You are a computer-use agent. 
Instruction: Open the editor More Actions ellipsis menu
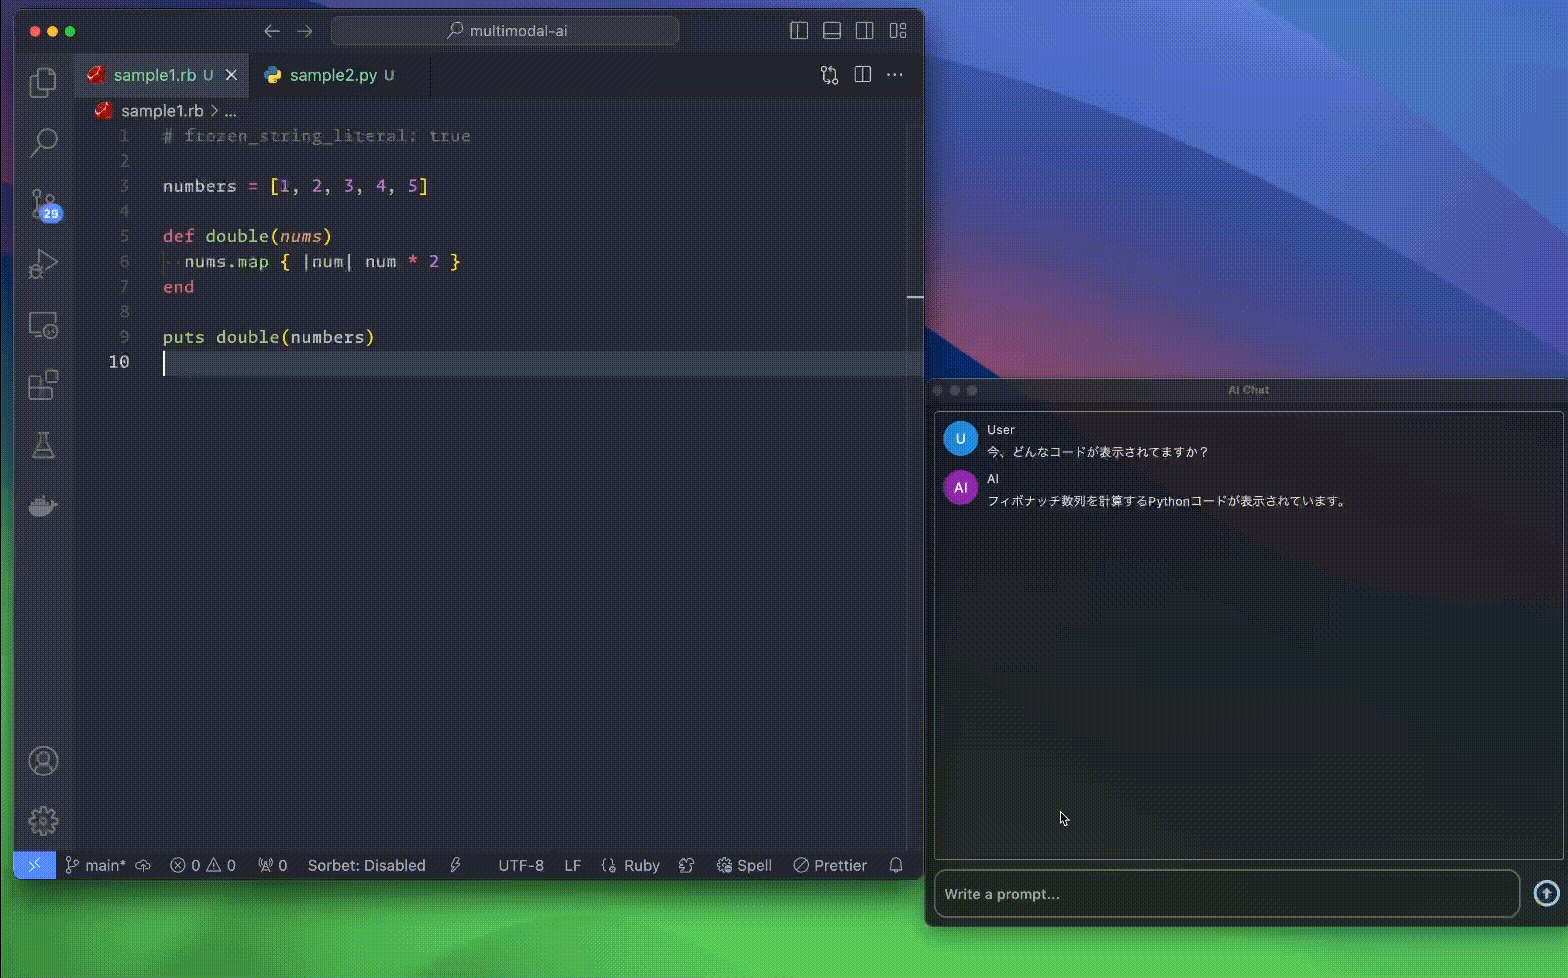[x=895, y=75]
